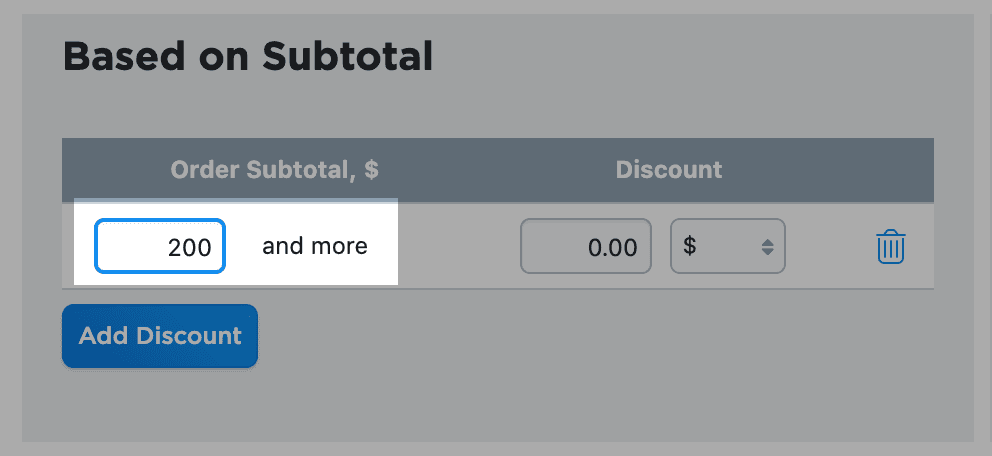Screen dimensions: 992x456
Task: Place cursor in the 200 subtotal box
Action: 160,246
